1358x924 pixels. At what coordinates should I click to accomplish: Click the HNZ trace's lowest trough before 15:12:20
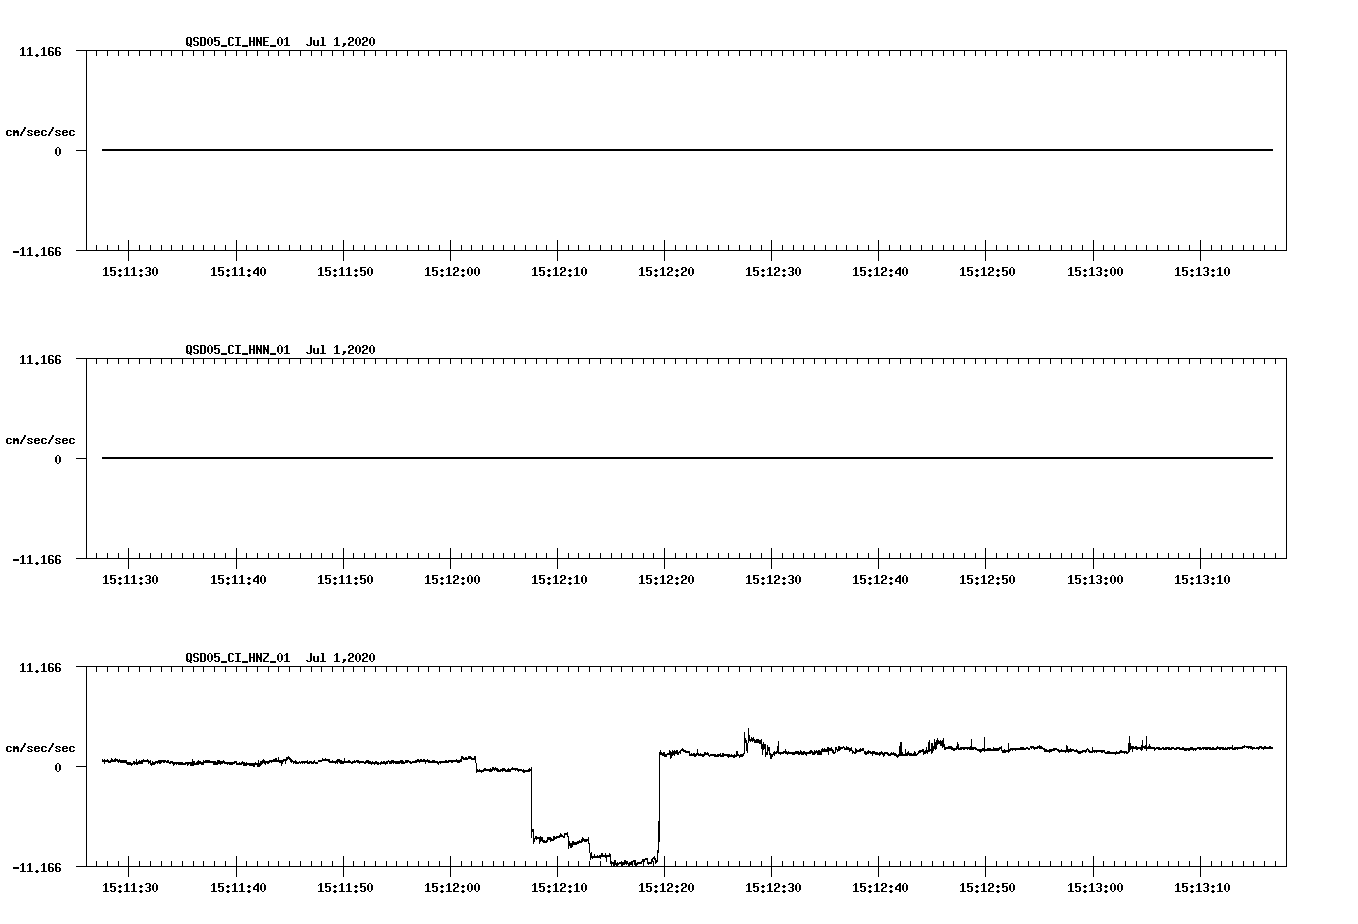click(633, 862)
